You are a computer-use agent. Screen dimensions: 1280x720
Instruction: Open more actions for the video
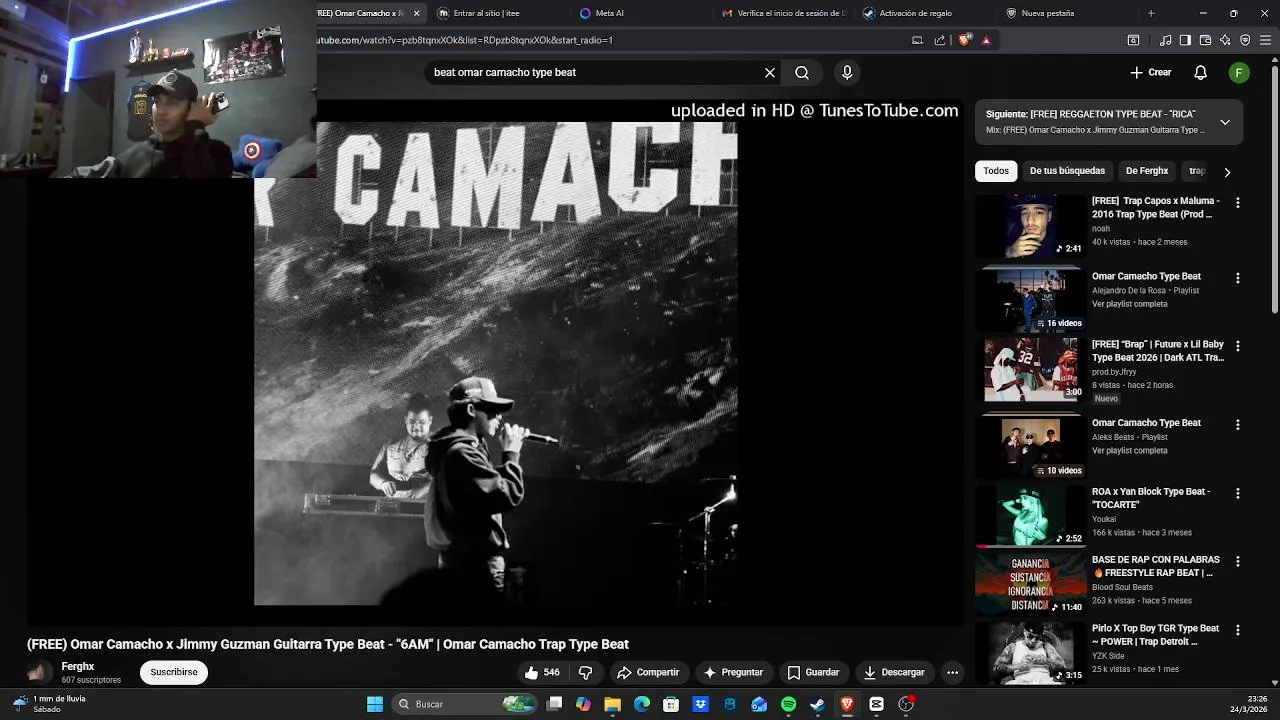(x=952, y=673)
